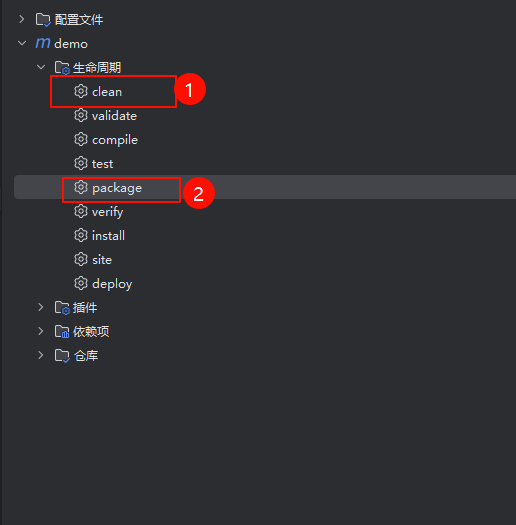Select the test lifecycle goal label
Image resolution: width=516 pixels, height=525 pixels.
pos(102,164)
